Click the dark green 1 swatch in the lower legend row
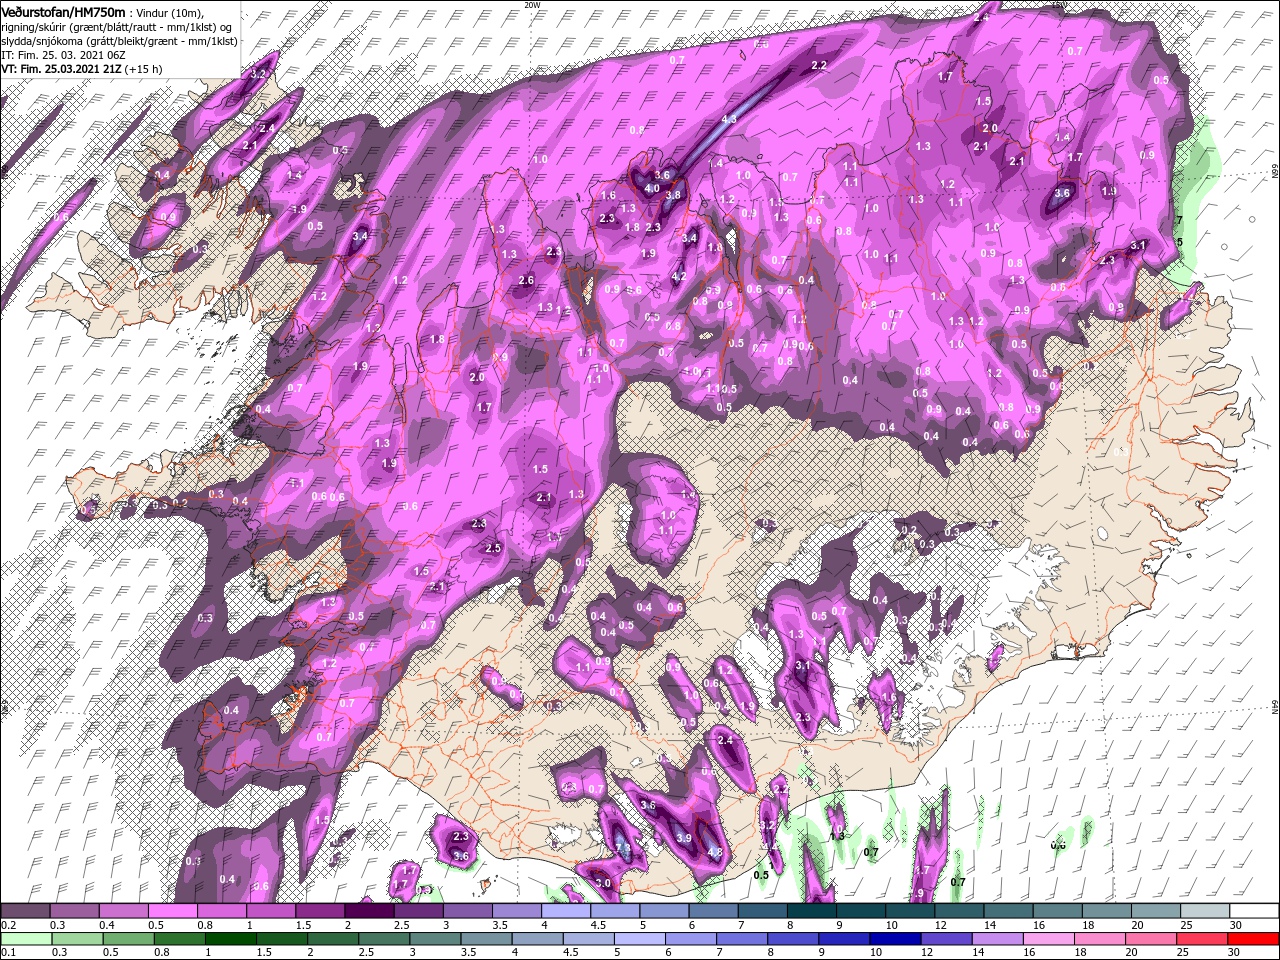Image resolution: width=1280 pixels, height=960 pixels. (229, 938)
